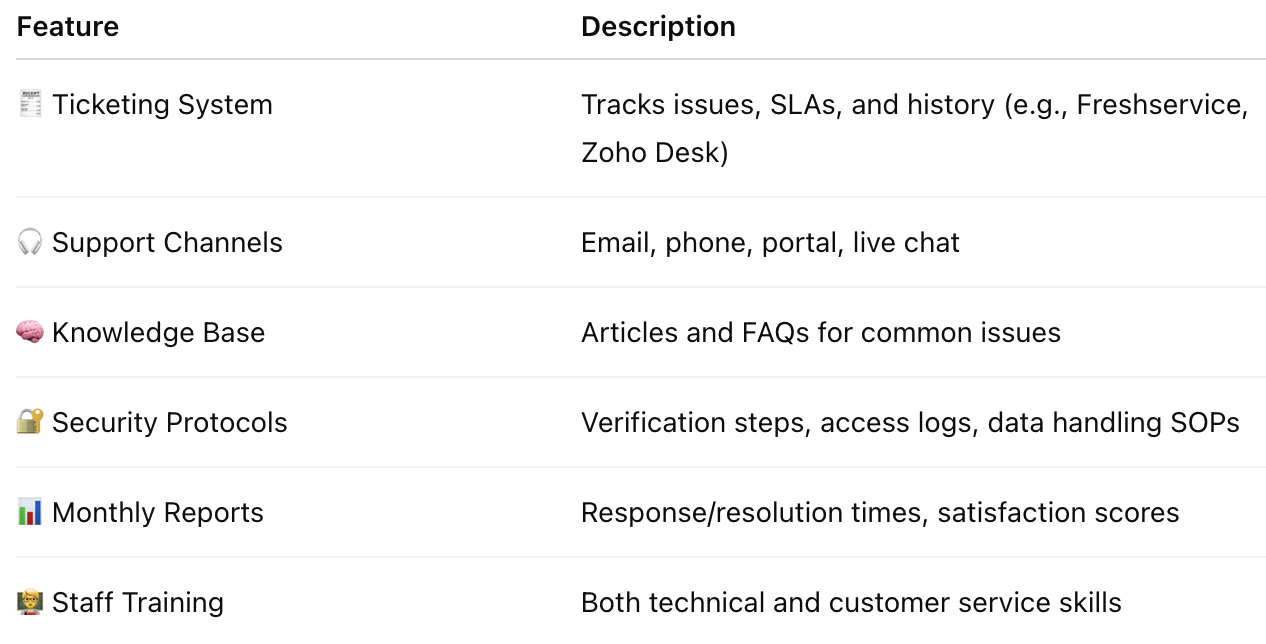Viewport: 1266px width, 644px height.
Task: Click the lock icon beside Security Protocols
Action: [x=30, y=422]
